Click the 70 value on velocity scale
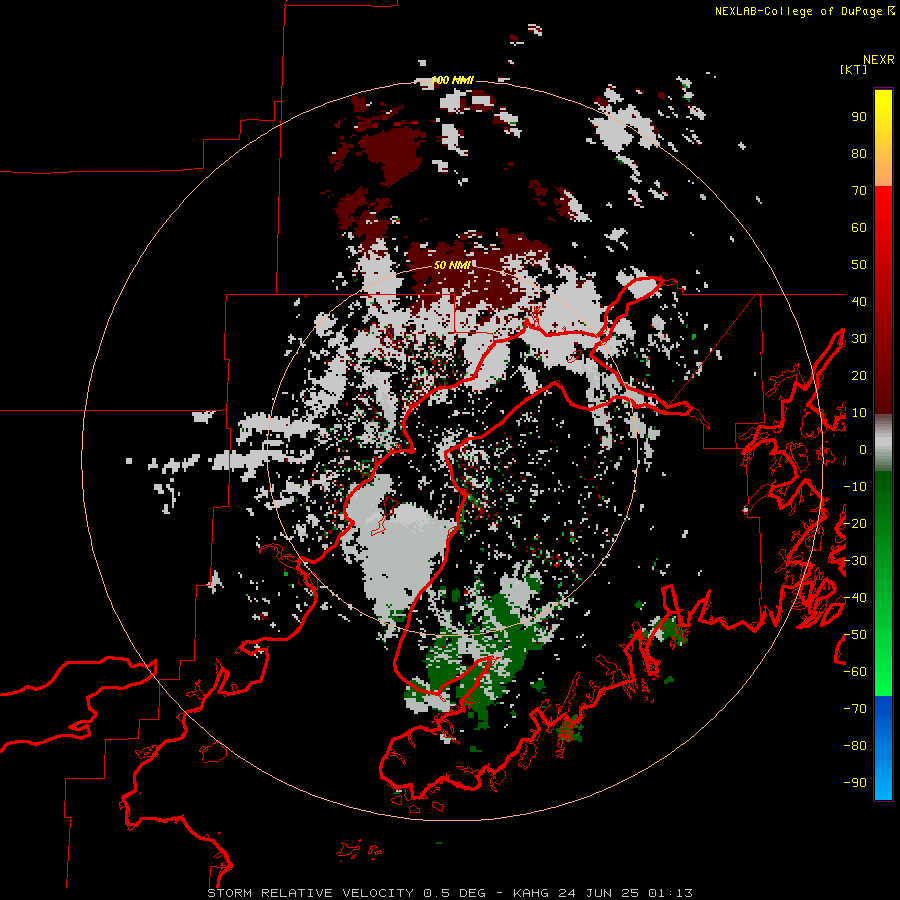Screen dimensions: 900x900 (x=859, y=191)
